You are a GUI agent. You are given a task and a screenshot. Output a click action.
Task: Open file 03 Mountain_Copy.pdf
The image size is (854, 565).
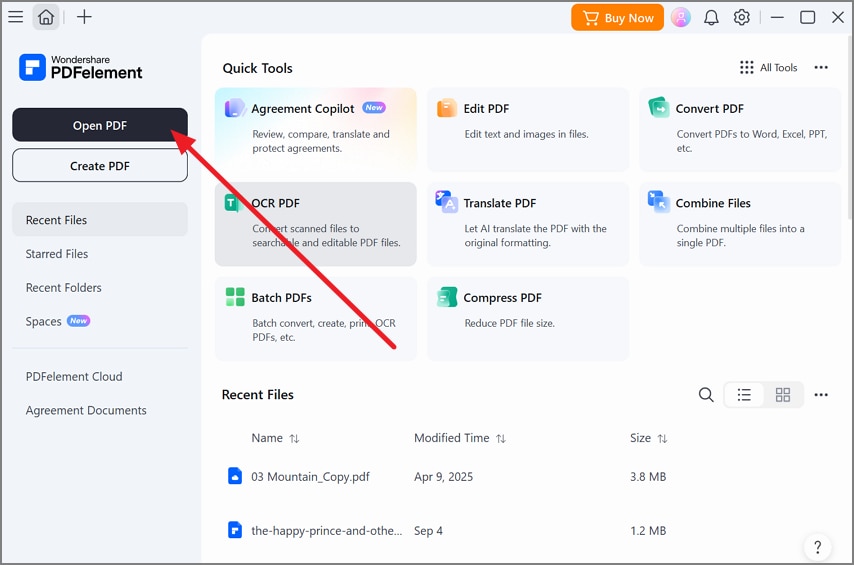[x=310, y=477]
